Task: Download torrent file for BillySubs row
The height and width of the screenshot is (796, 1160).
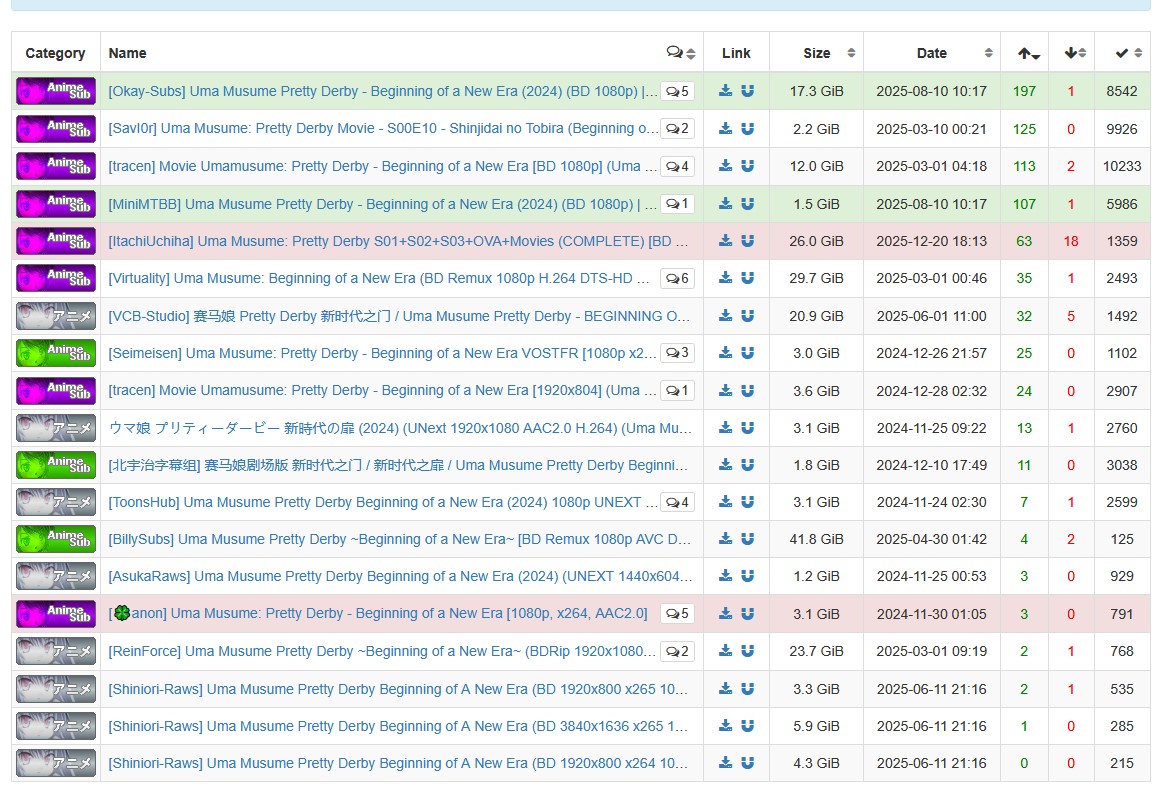Action: point(726,539)
